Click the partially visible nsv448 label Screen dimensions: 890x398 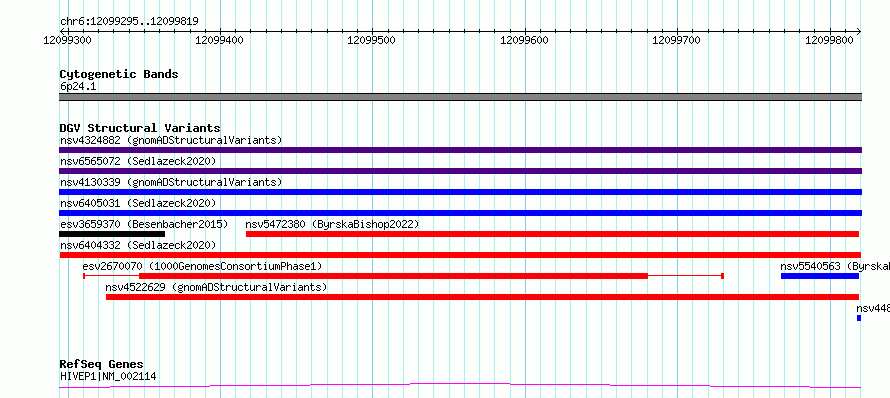click(x=873, y=308)
